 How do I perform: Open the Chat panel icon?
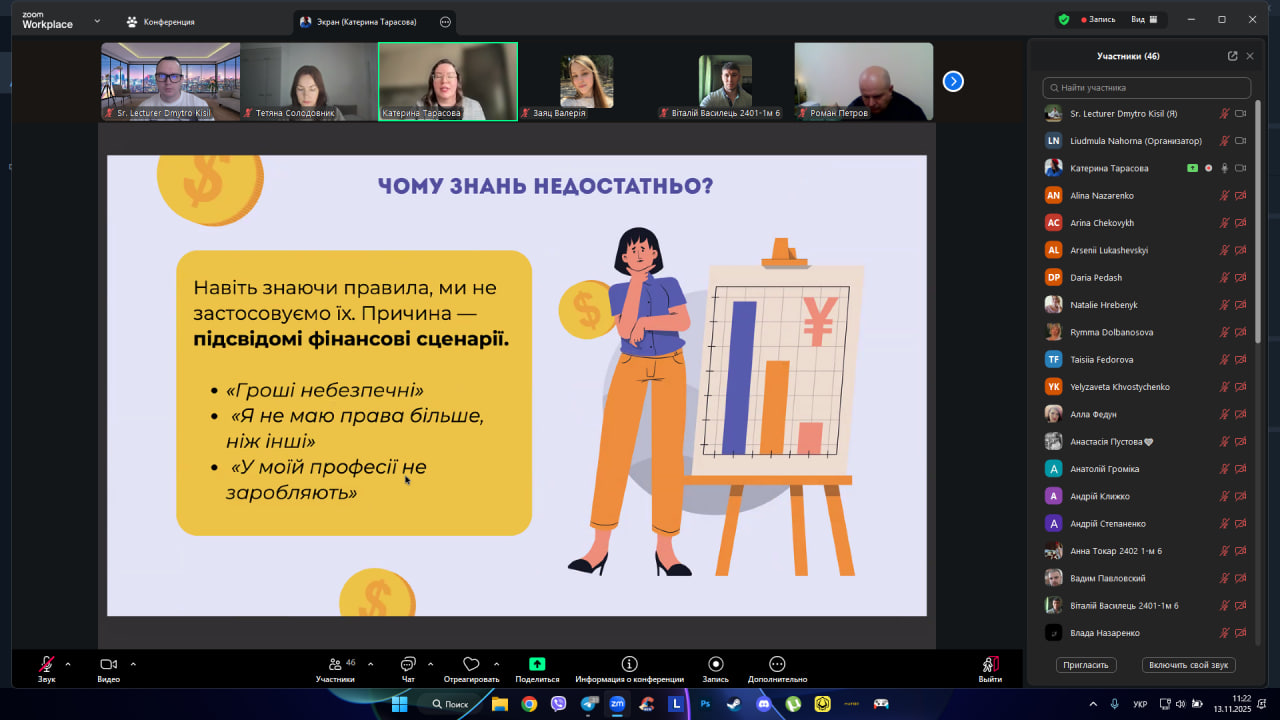[408, 665]
